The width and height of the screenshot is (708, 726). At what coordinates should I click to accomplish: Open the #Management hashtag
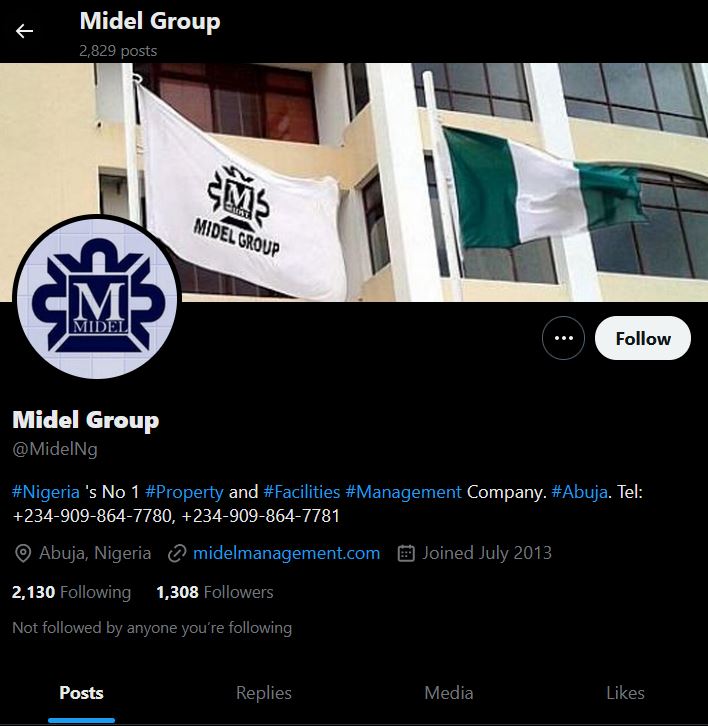(403, 492)
